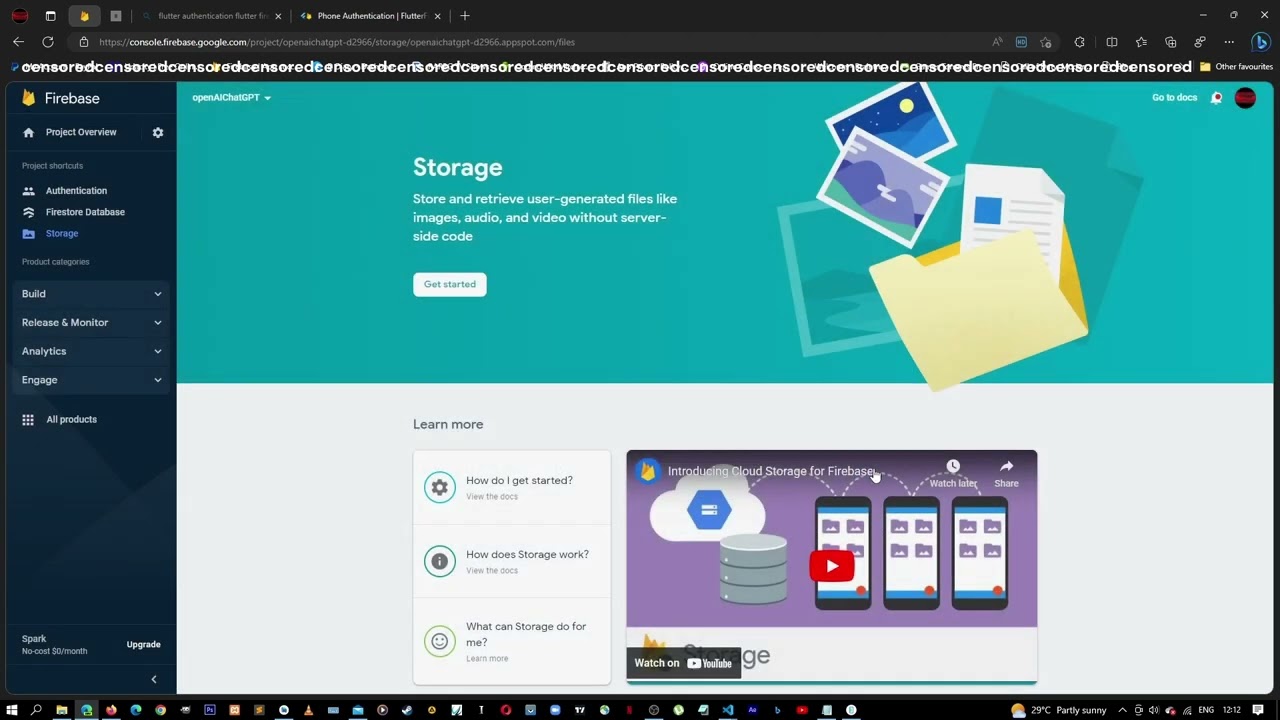This screenshot has height=720, width=1280.
Task: Open Edge settings and more menu
Action: (1229, 42)
